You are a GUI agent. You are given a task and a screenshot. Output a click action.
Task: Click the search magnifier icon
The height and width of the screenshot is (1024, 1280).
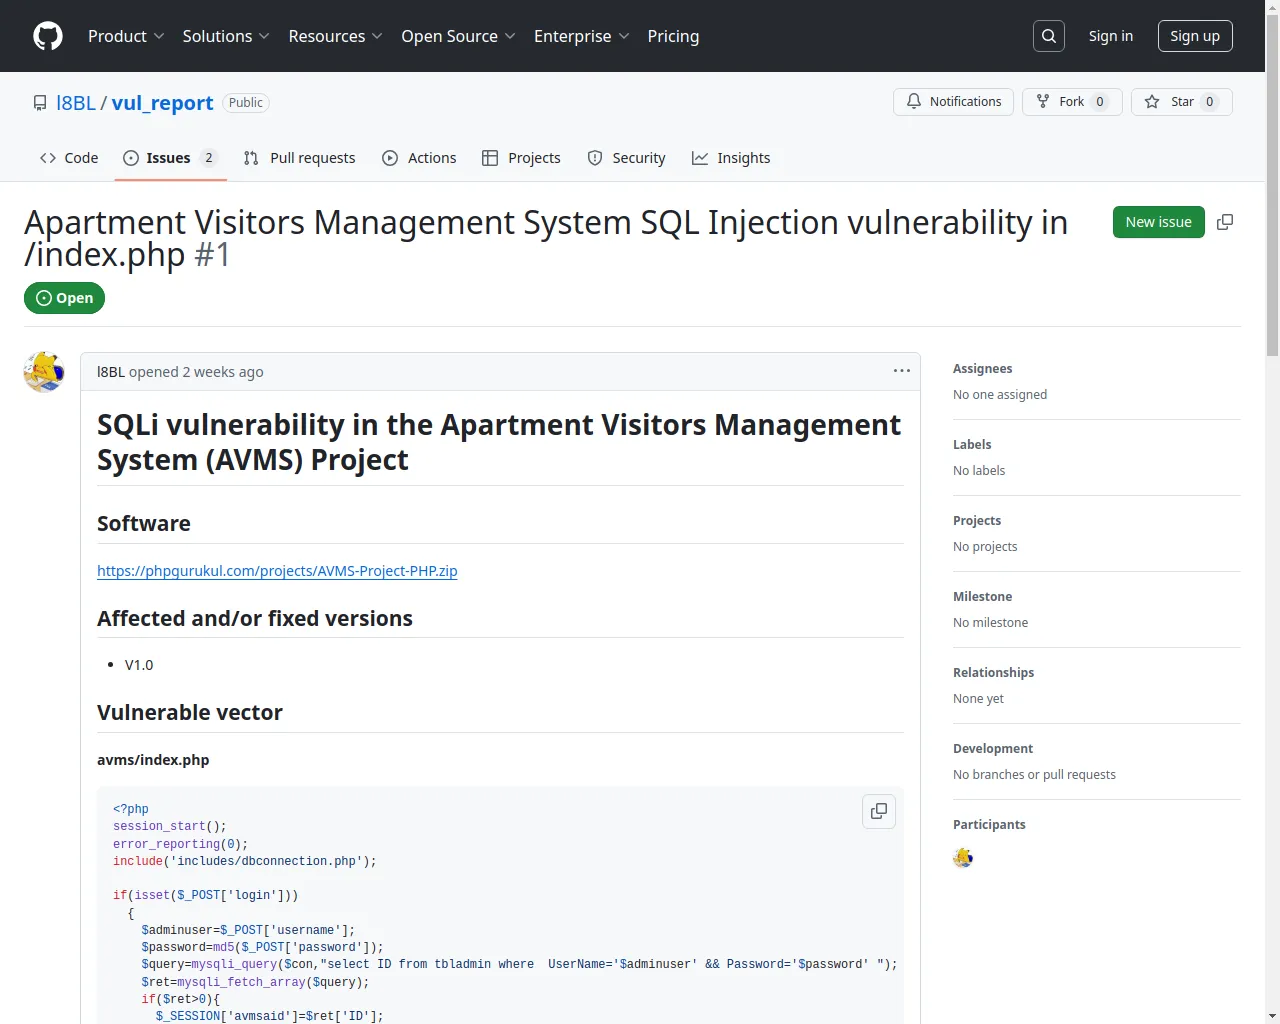point(1049,36)
